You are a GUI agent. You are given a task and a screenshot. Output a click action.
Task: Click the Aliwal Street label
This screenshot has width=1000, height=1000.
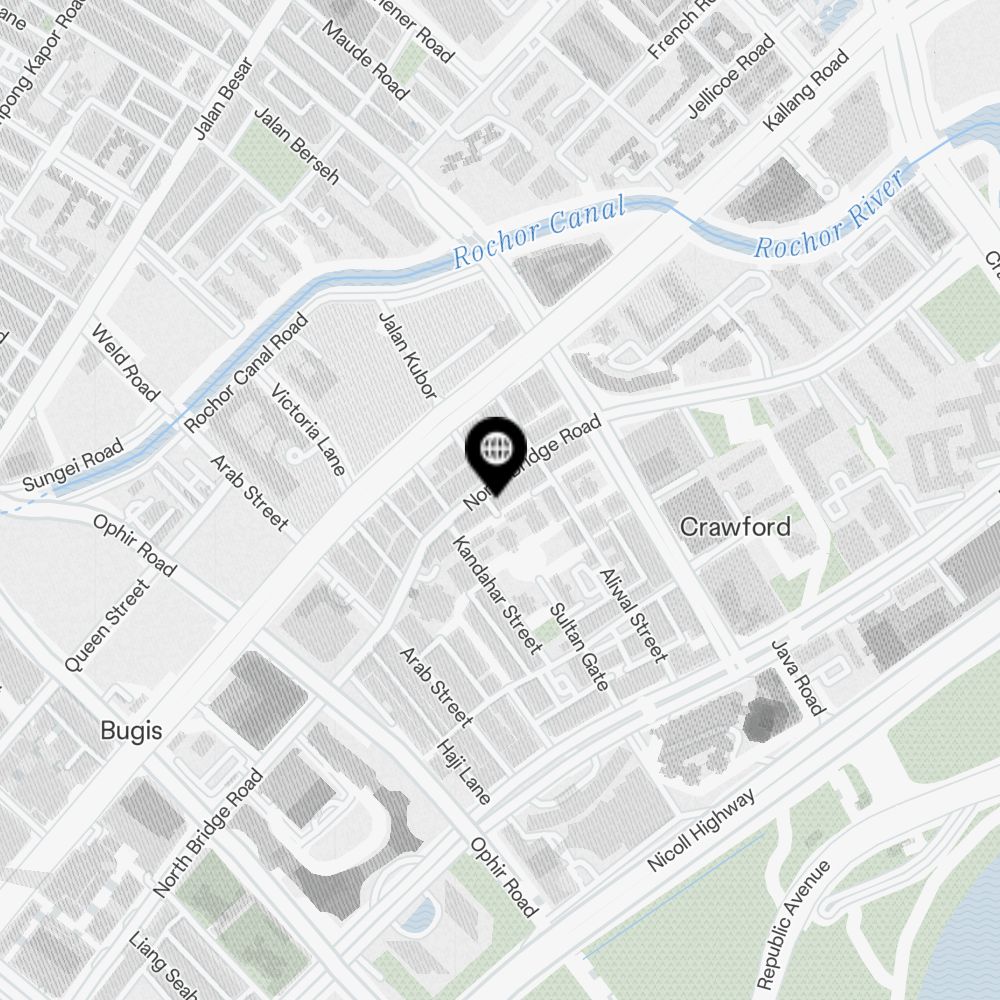(633, 616)
